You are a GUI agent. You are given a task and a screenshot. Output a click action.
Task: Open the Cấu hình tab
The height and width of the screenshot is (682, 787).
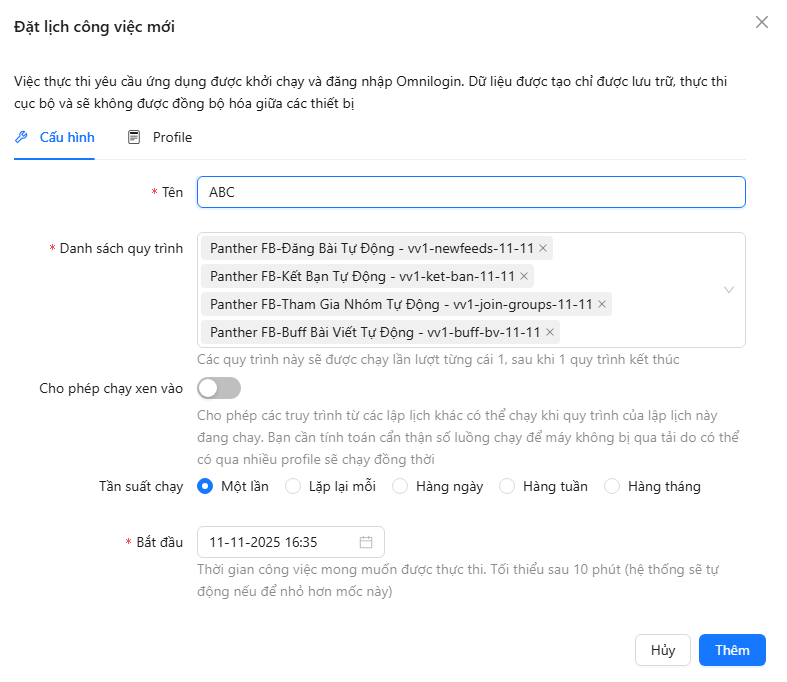click(67, 137)
